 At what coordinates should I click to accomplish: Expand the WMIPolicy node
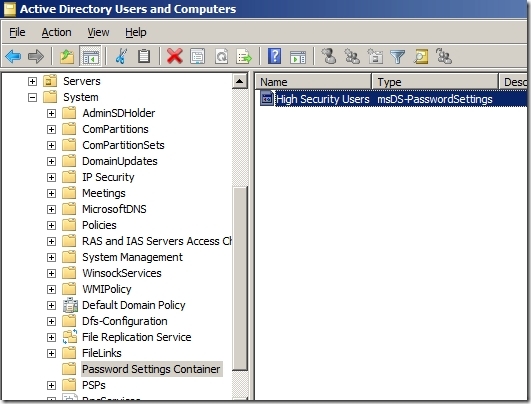click(51, 290)
